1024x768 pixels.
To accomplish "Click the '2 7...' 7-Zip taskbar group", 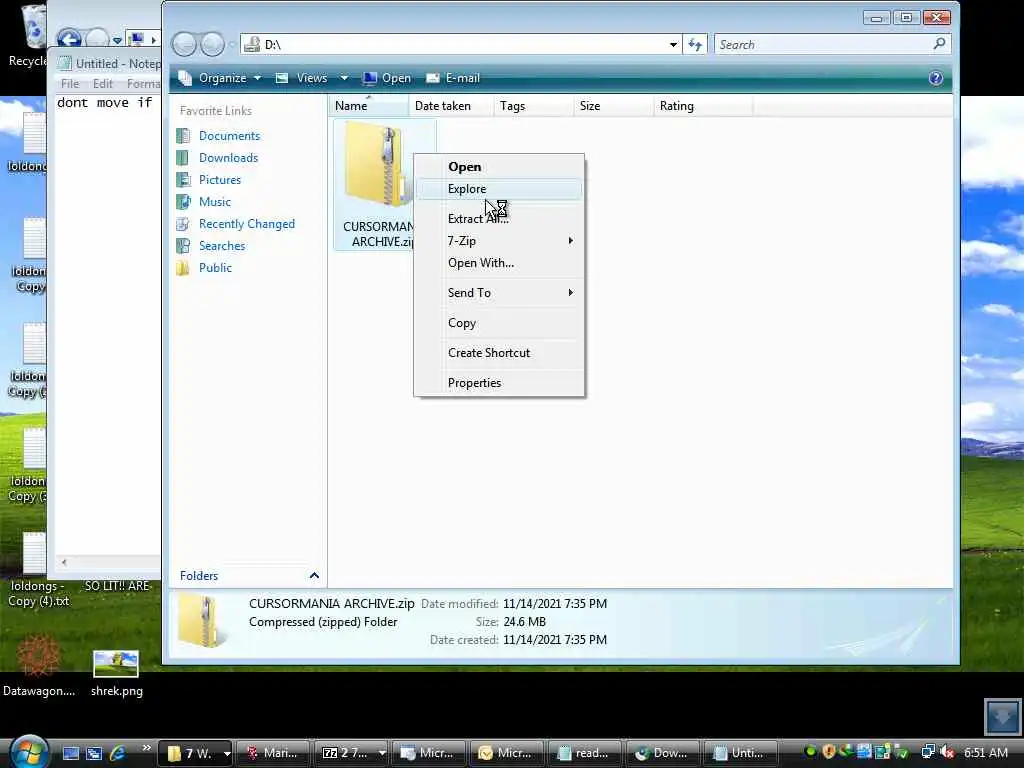I will coord(351,753).
